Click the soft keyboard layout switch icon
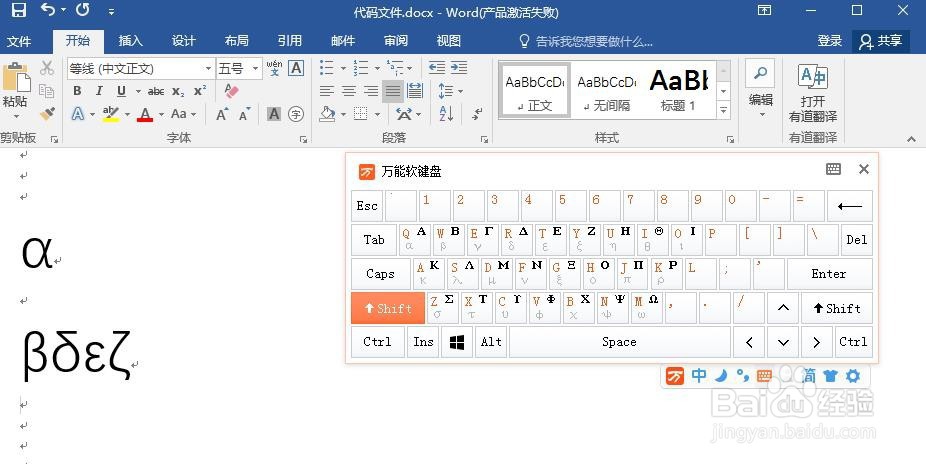The height and width of the screenshot is (464, 926). (833, 169)
